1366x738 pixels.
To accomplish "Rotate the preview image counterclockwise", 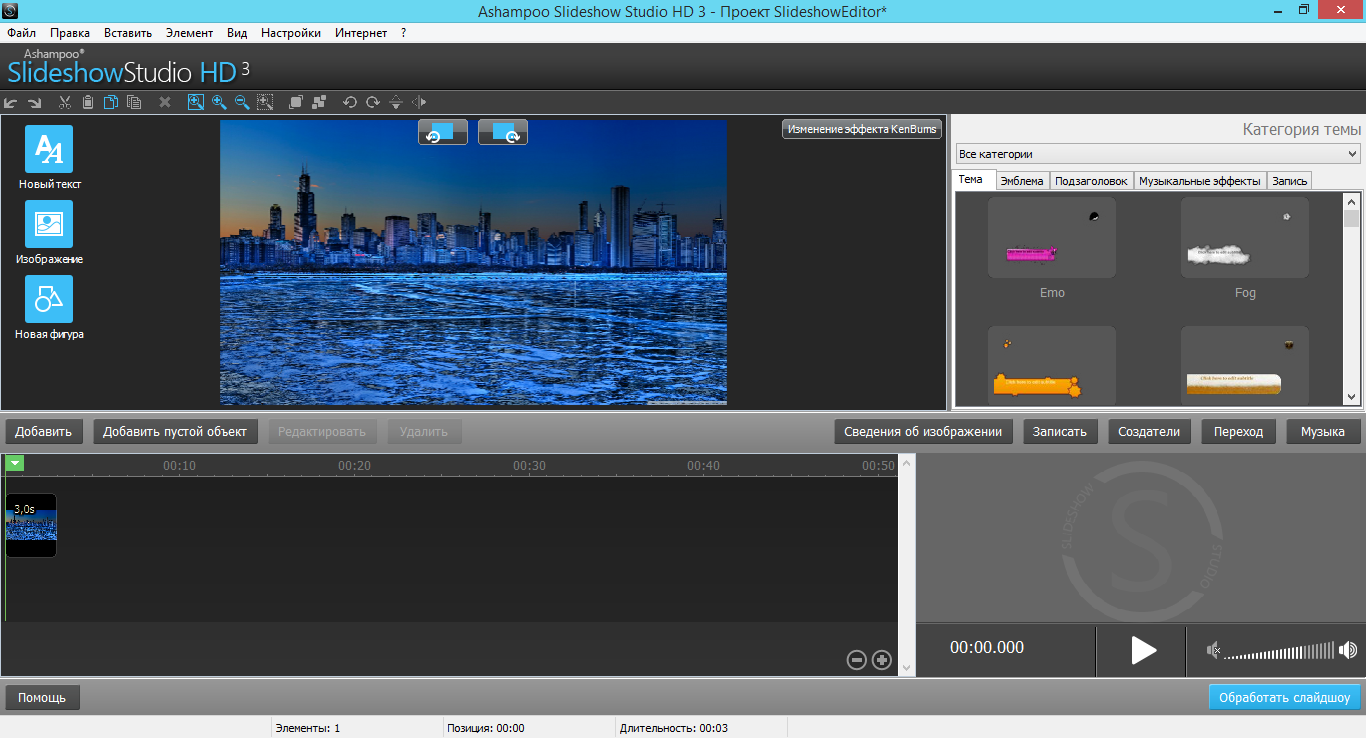I will point(442,132).
